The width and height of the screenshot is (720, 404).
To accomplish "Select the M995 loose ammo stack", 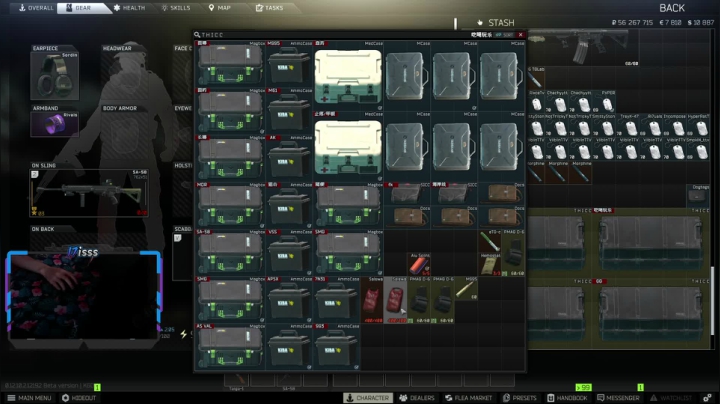I will [x=466, y=288].
